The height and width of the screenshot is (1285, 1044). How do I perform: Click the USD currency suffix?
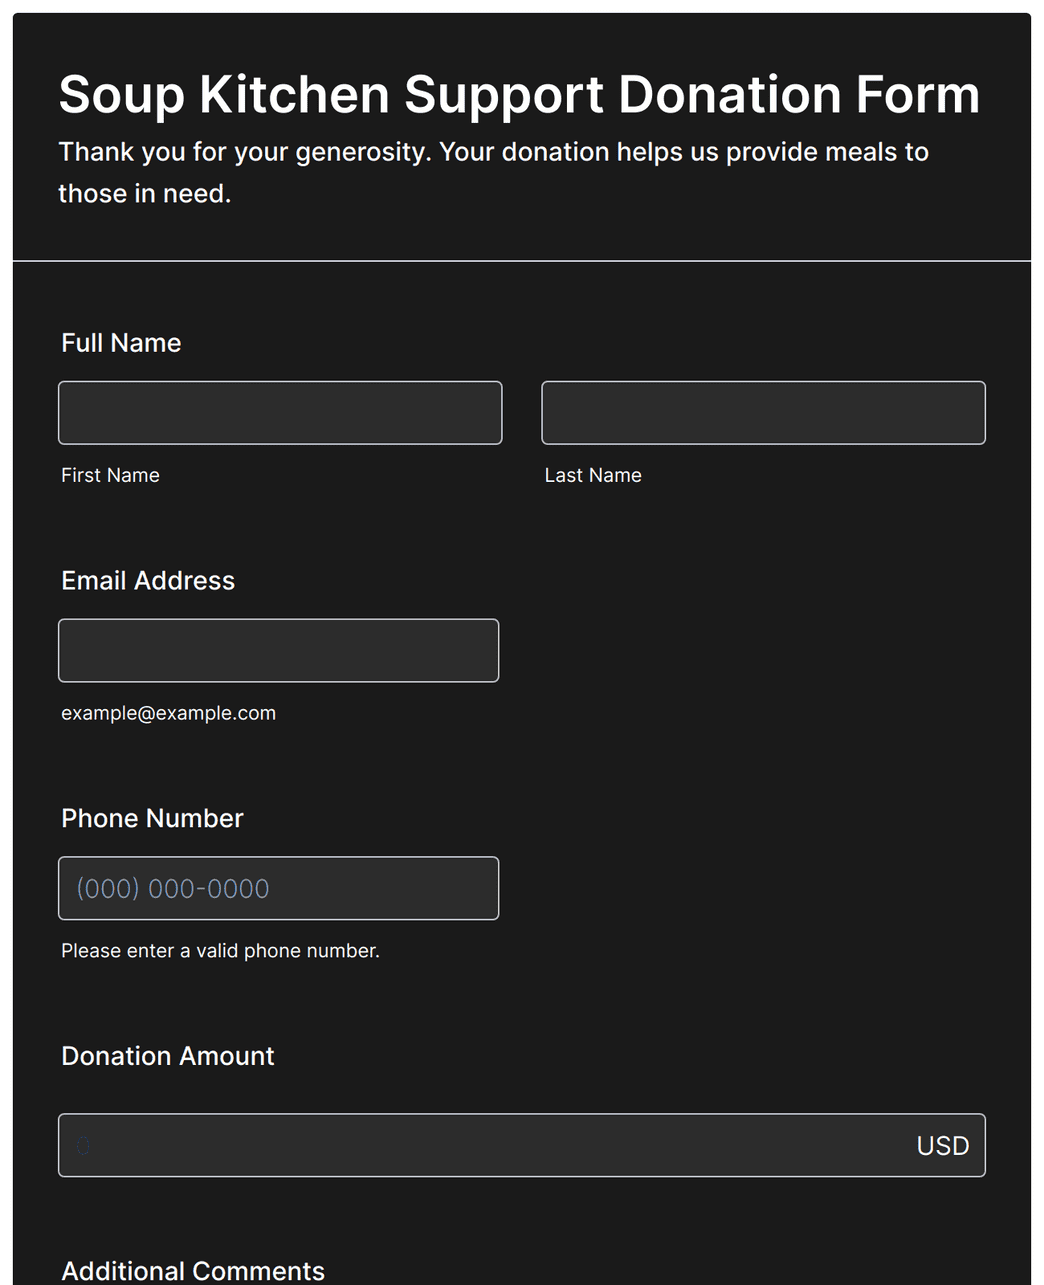[943, 1146]
